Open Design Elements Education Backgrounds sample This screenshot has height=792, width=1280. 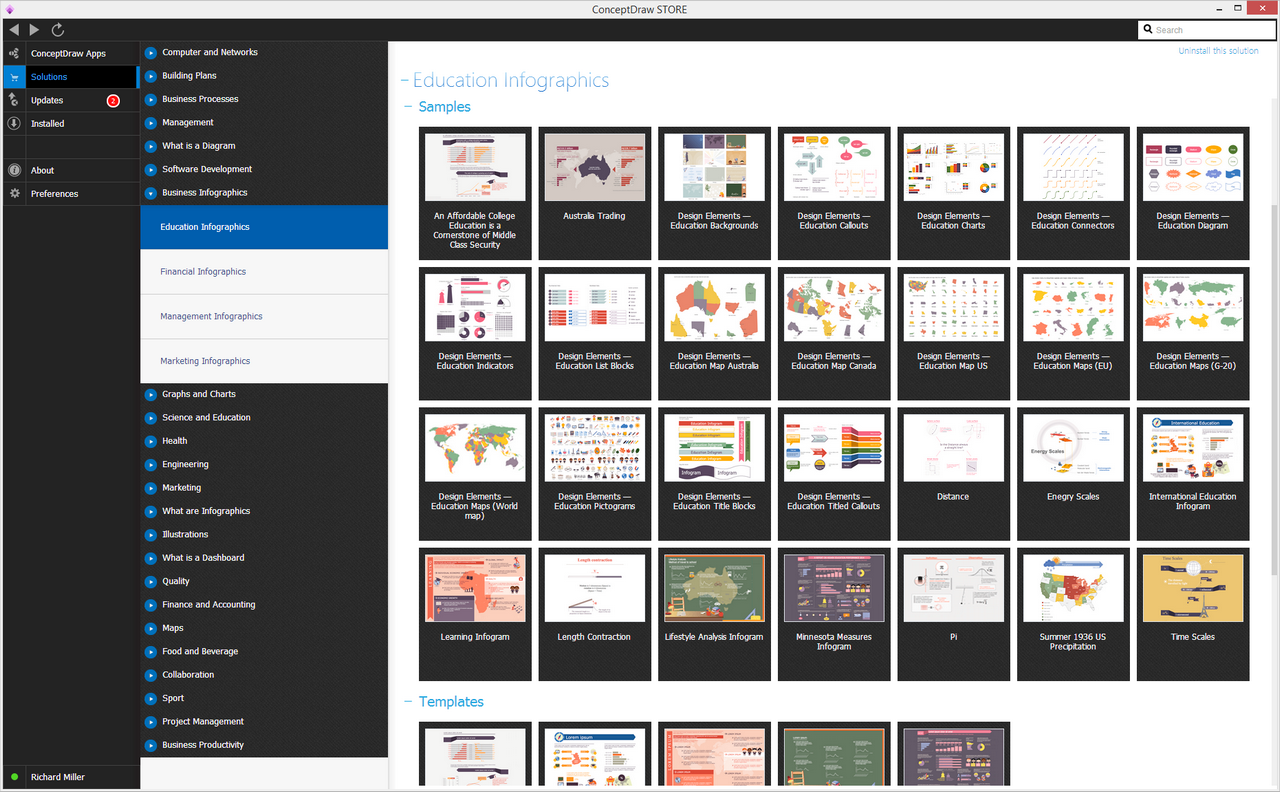coord(714,194)
